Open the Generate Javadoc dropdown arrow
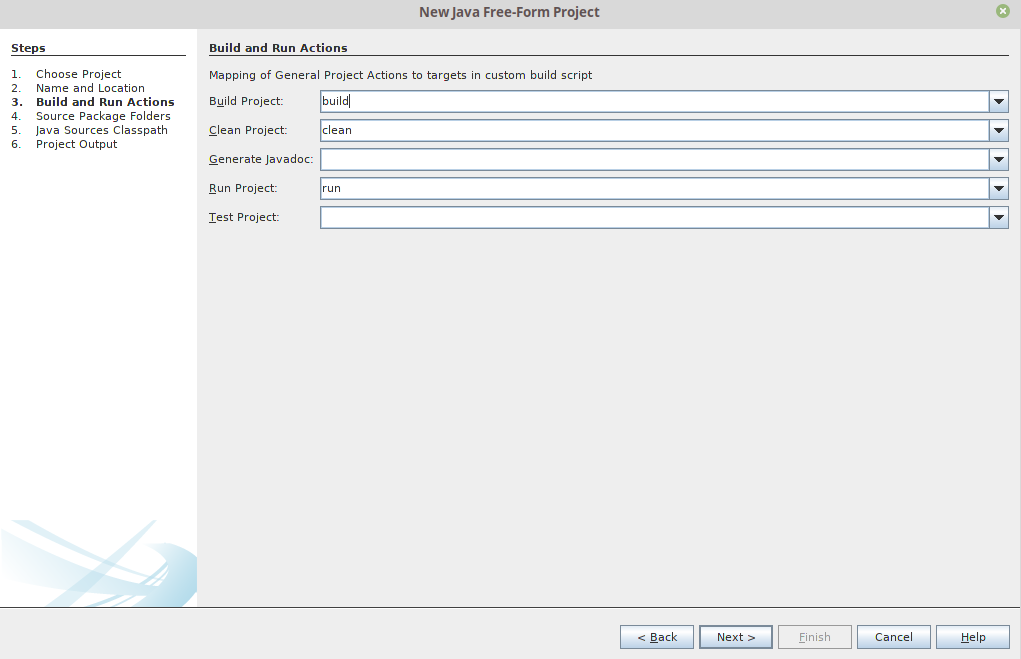The image size is (1021, 659). click(998, 160)
